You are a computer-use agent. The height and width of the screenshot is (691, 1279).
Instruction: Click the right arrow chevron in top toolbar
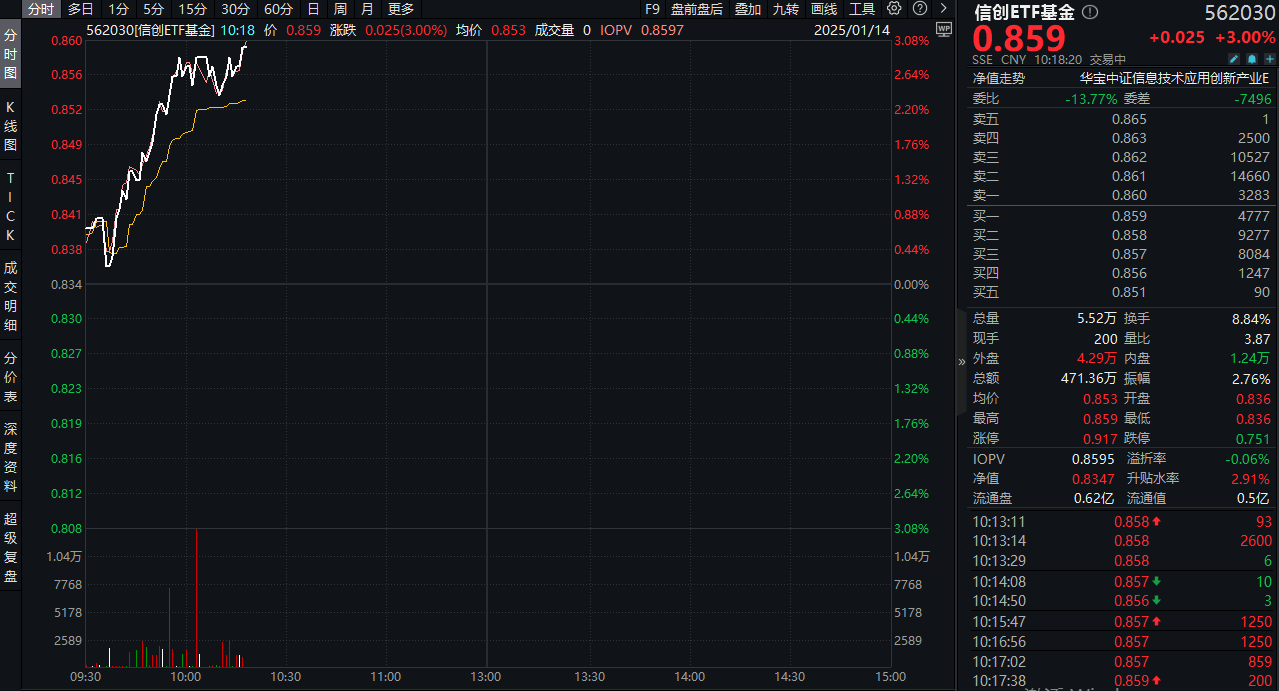944,9
